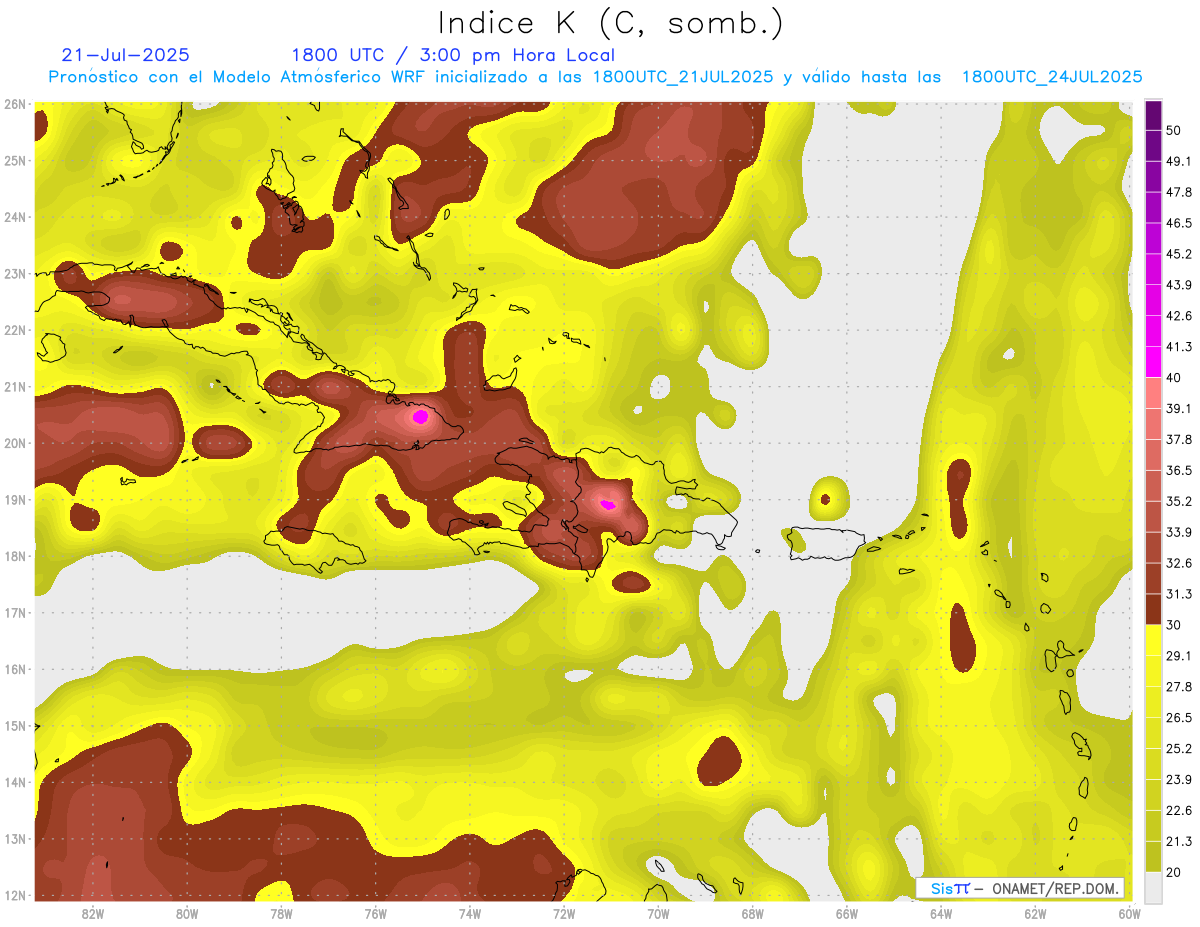Image resolution: width=1200 pixels, height=927 pixels.
Task: Click the '40' colorbar value
Action: [x=1174, y=378]
